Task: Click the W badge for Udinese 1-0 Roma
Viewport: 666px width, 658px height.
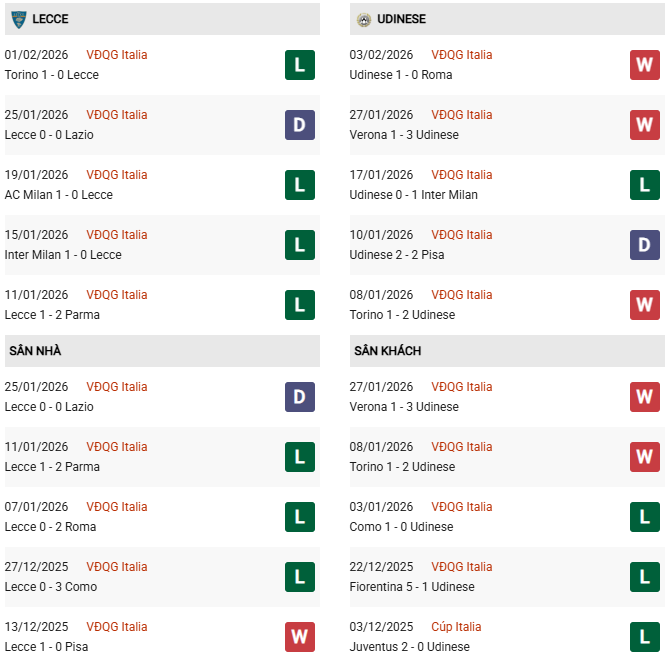Action: click(644, 65)
